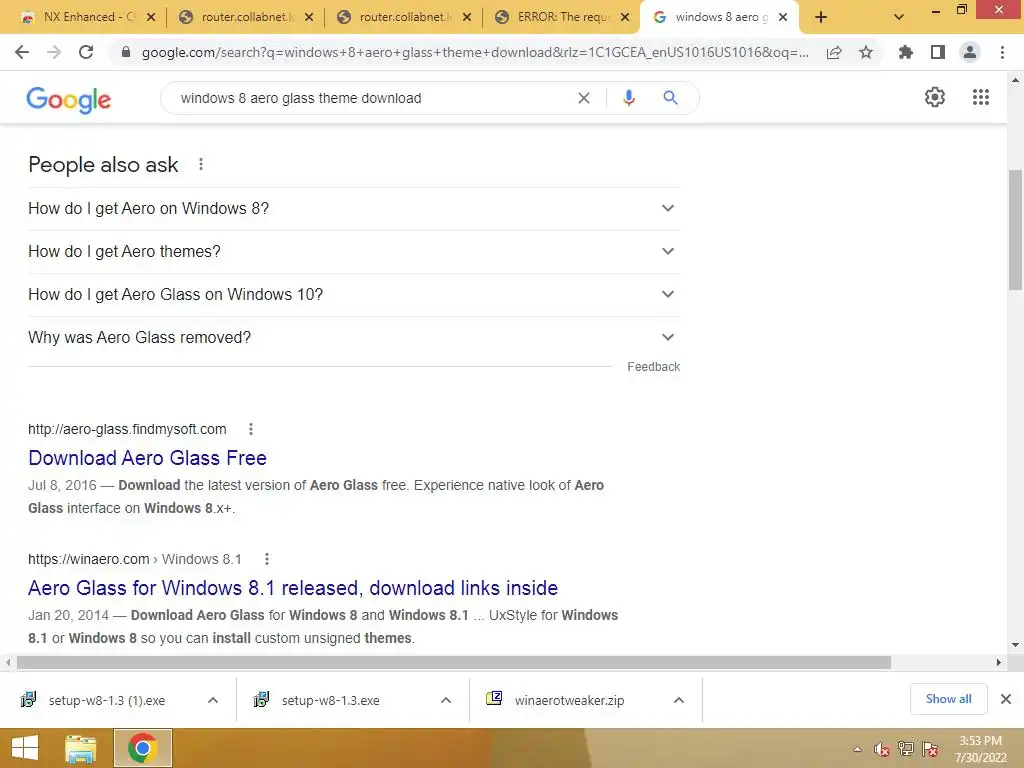Open Aero Glass for Windows 8.1 released link

(x=293, y=588)
